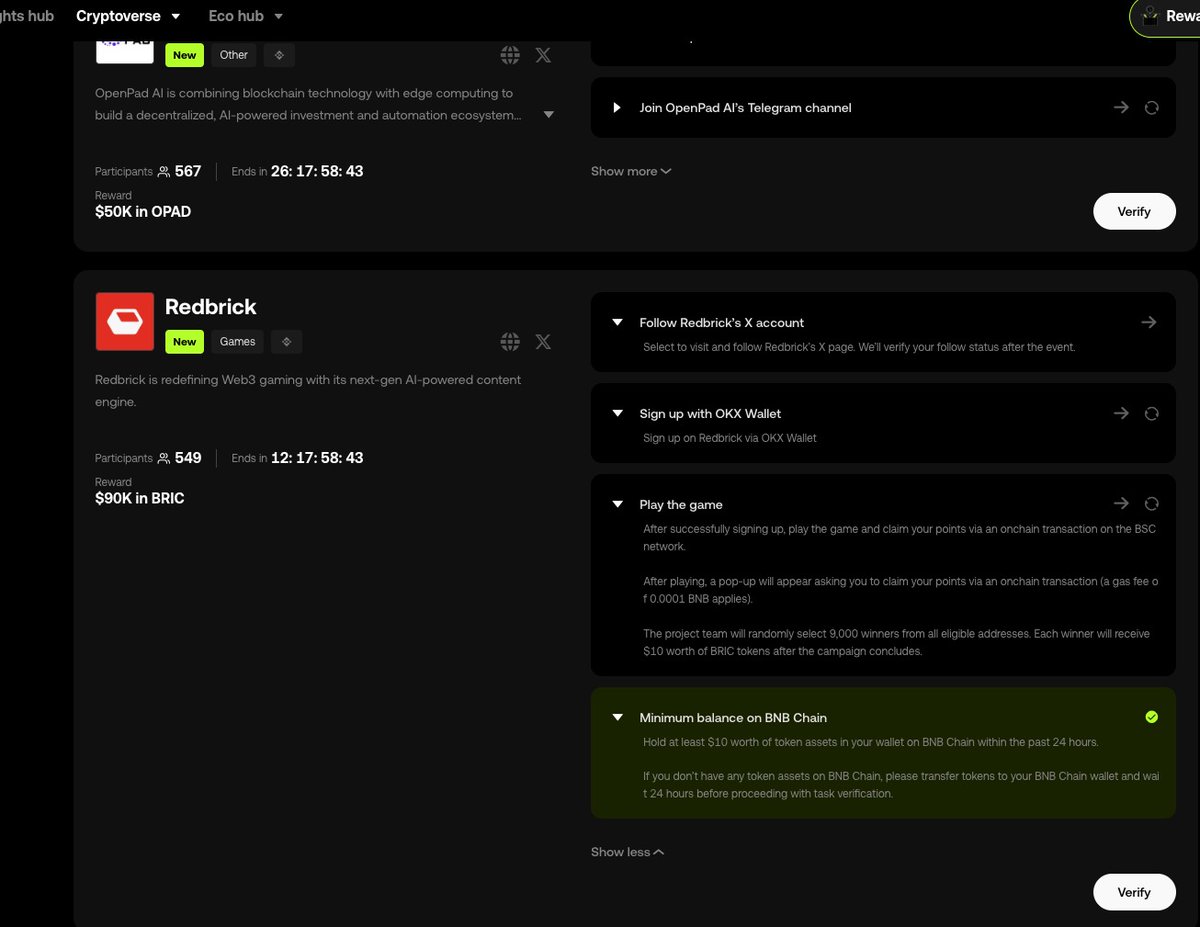The width and height of the screenshot is (1200, 927).
Task: Click OpenPad countdown 26: 17: 58: 43
Action: point(317,171)
